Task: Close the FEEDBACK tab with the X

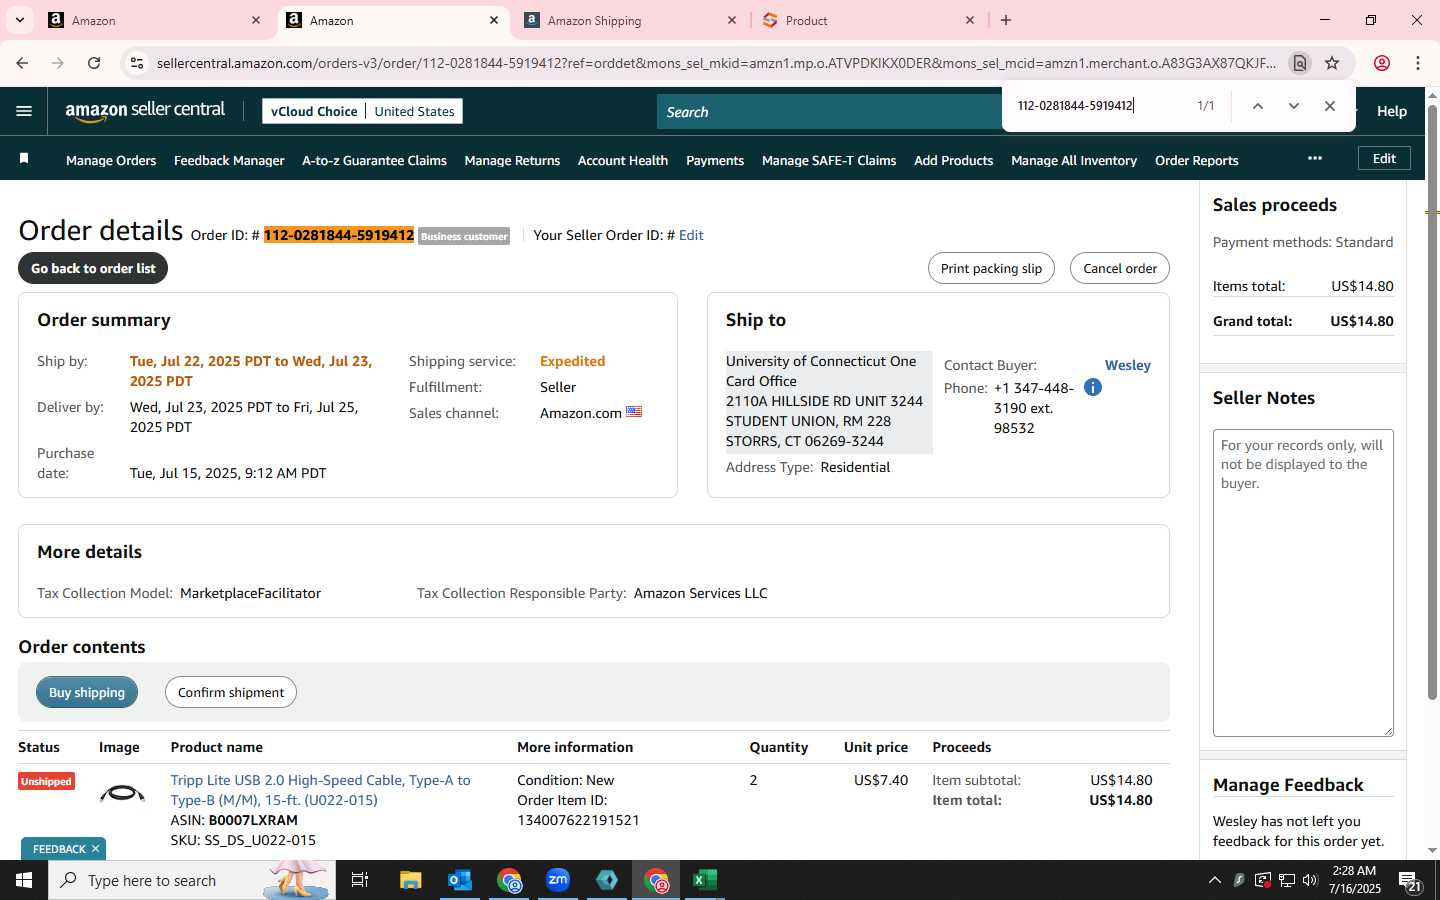Action: 95,849
